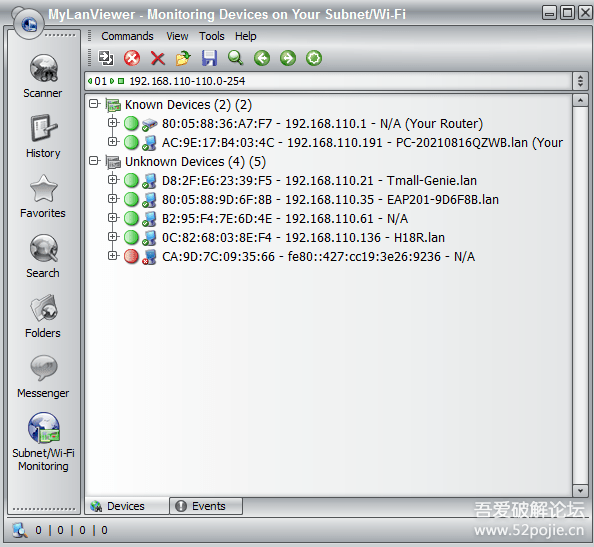
Task: Open the Tools menu
Action: [212, 36]
